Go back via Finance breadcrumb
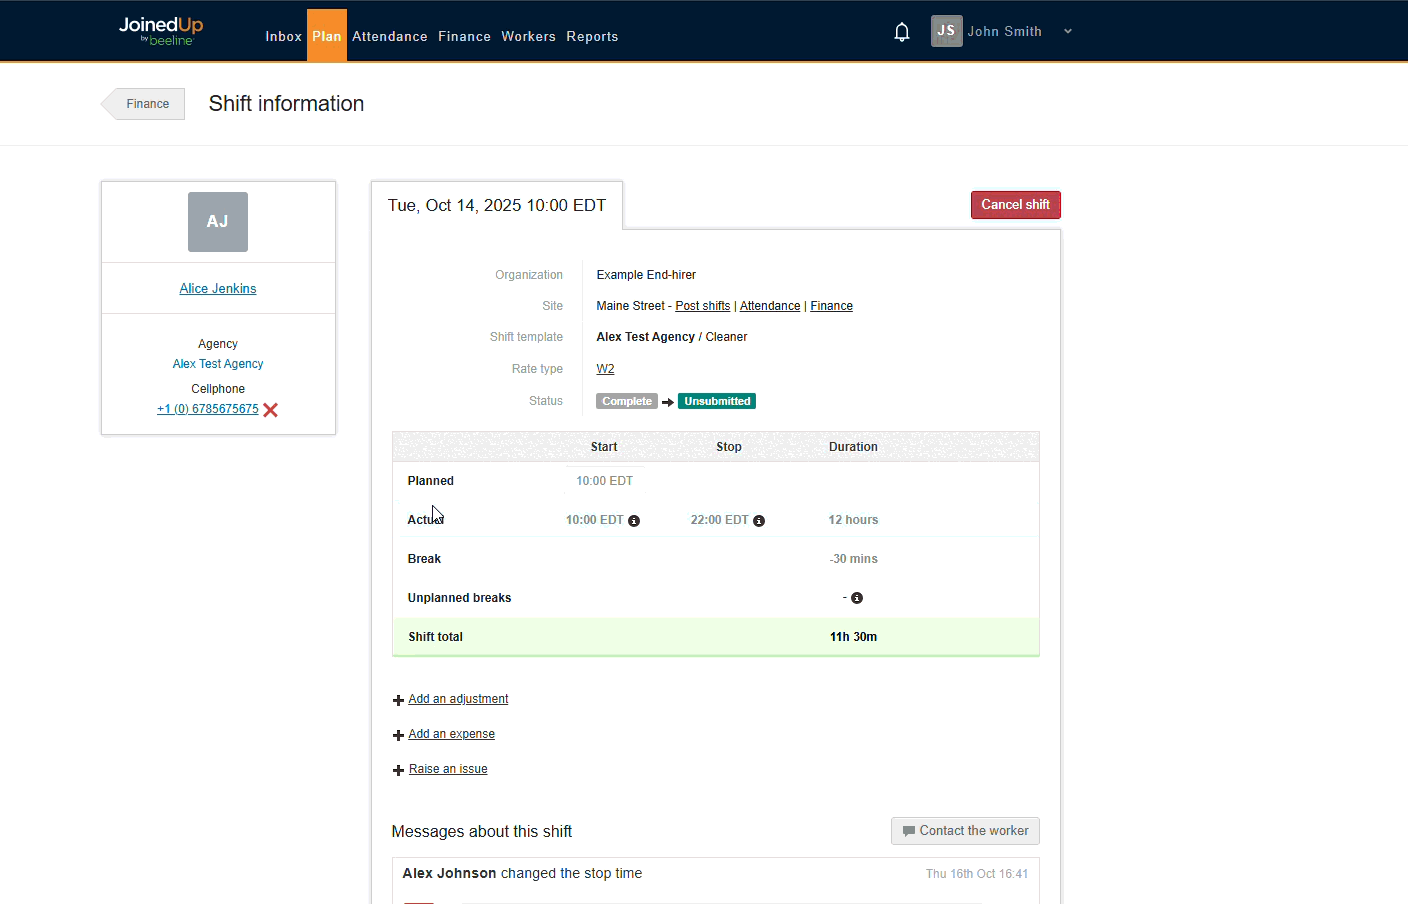This screenshot has width=1408, height=904. click(x=147, y=104)
